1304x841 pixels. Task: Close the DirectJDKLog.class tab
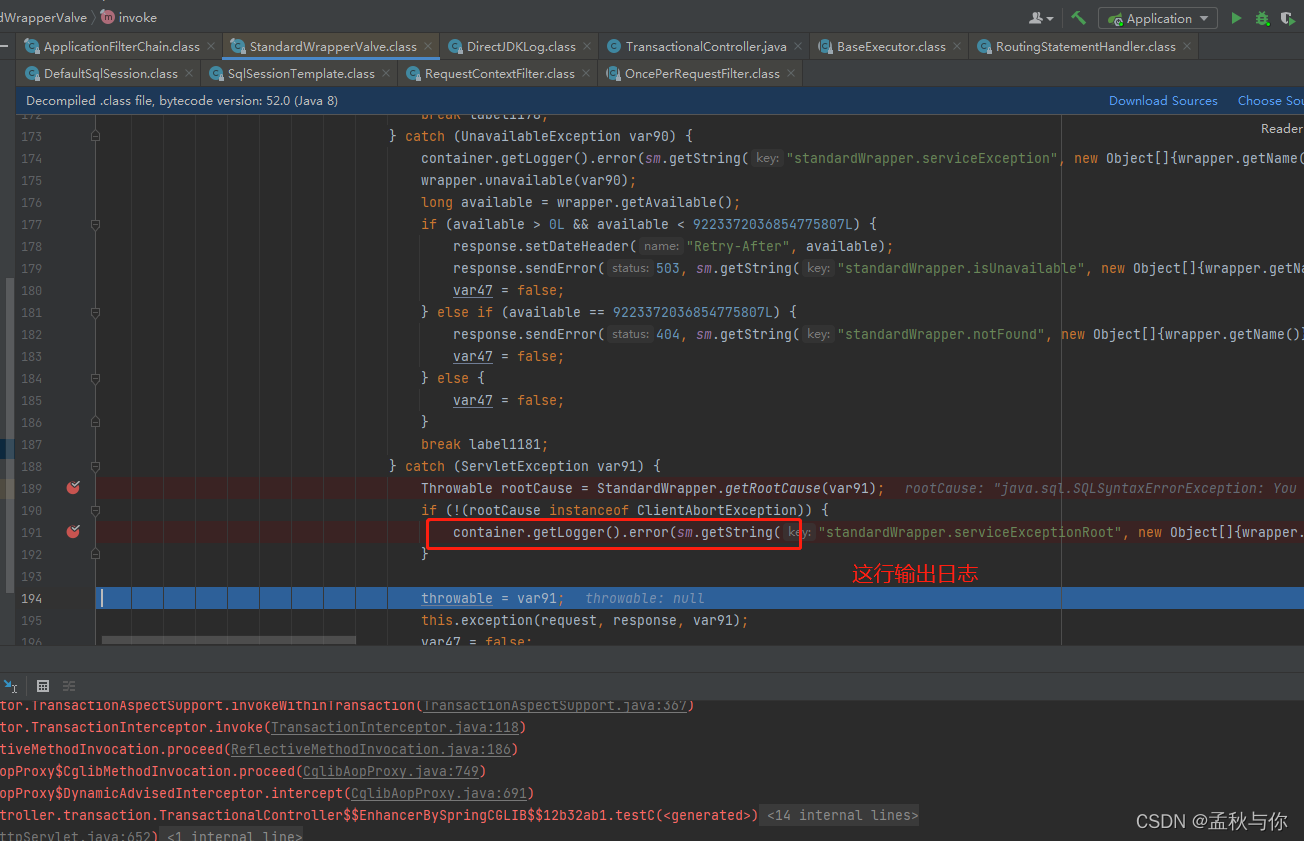586,46
